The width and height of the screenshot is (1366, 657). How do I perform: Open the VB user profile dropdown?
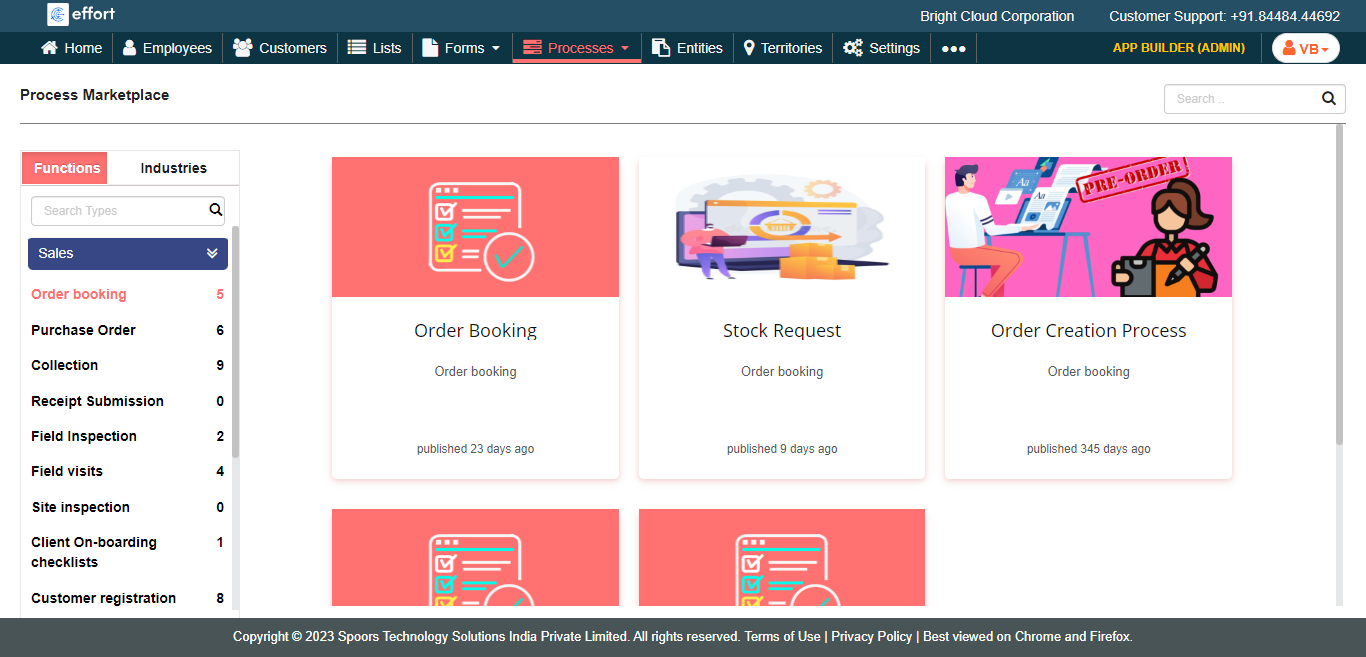[x=1305, y=48]
